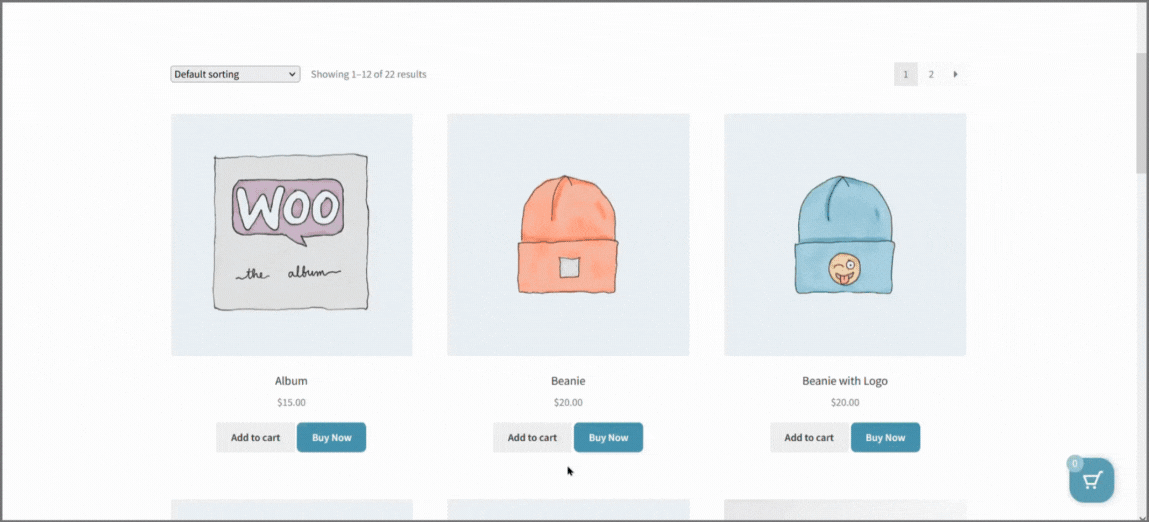Add the Beanie to cart
Image resolution: width=1149 pixels, height=522 pixels.
point(533,438)
